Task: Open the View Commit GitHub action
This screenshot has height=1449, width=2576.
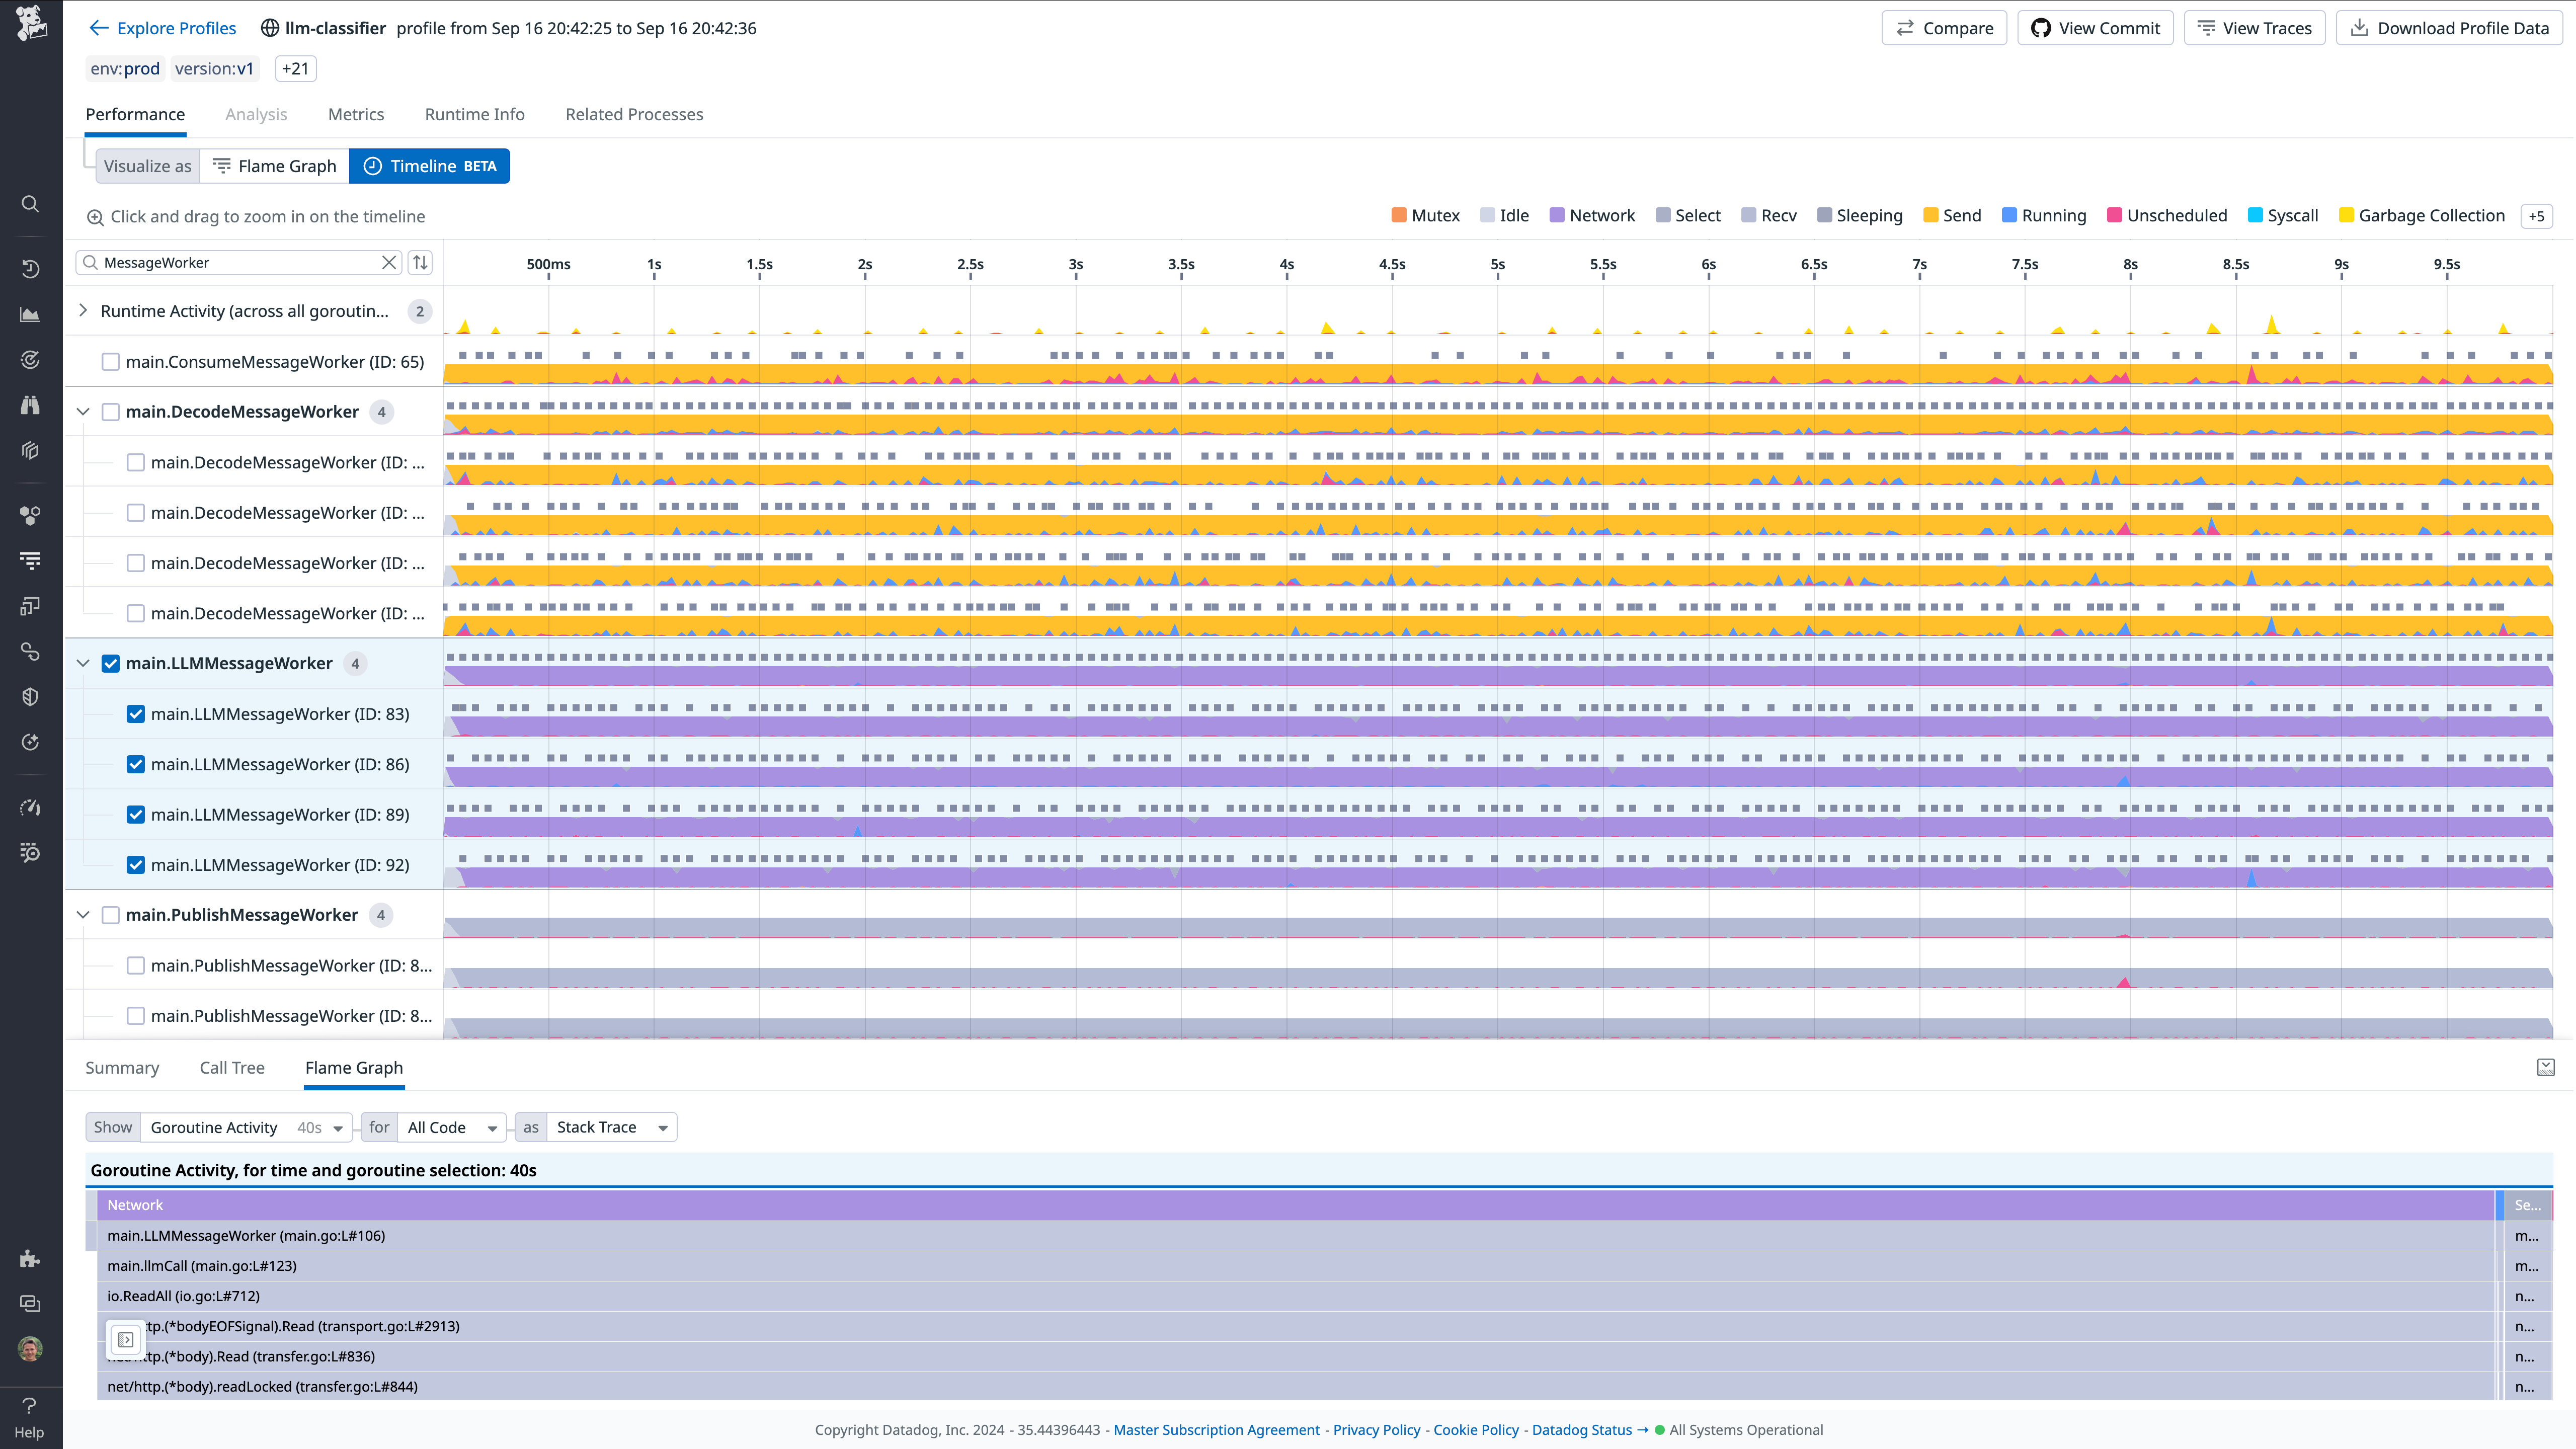Action: coord(2094,27)
